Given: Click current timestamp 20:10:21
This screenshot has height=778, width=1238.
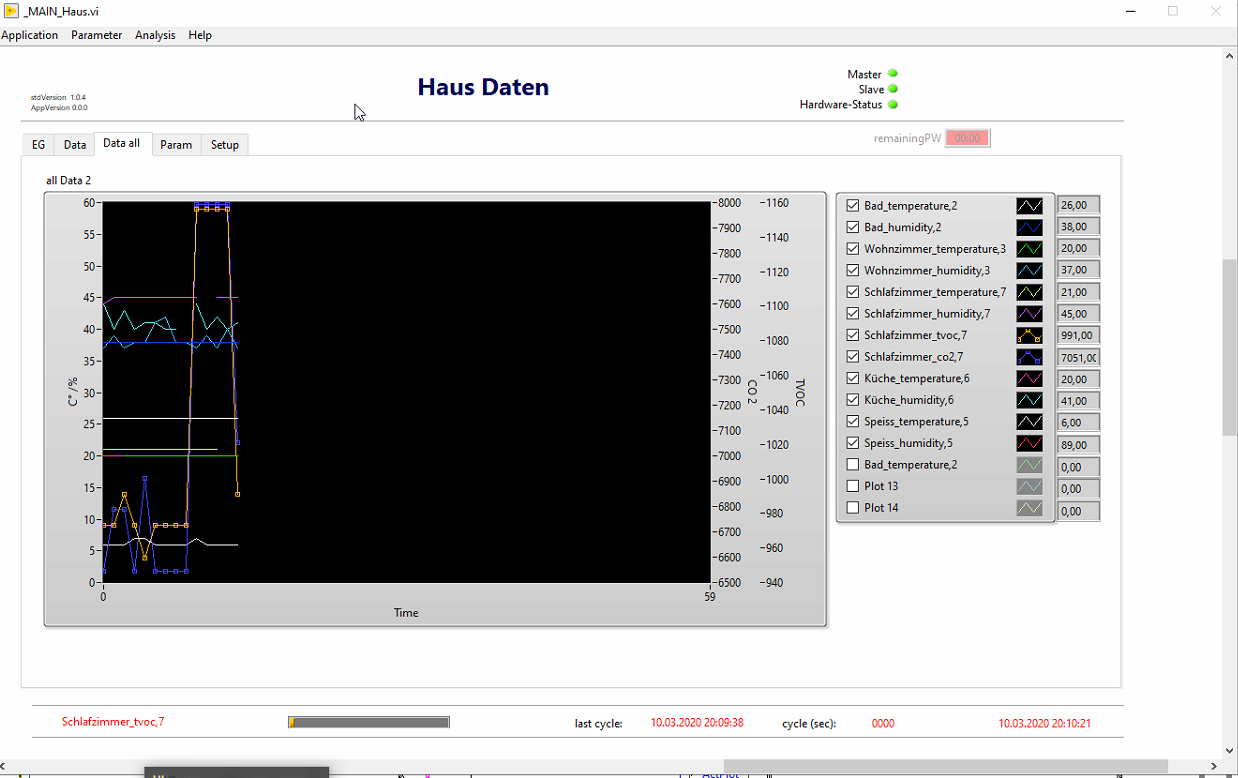Looking at the screenshot, I should (1044, 723).
